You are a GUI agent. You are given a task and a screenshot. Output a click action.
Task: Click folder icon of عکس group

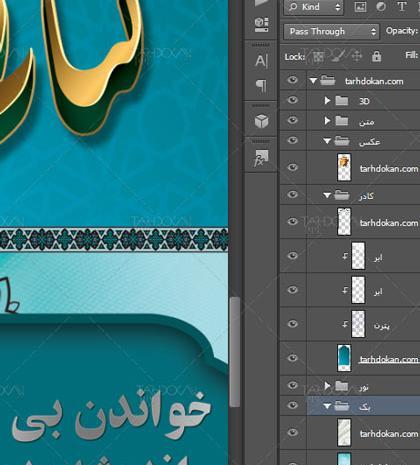point(342,141)
